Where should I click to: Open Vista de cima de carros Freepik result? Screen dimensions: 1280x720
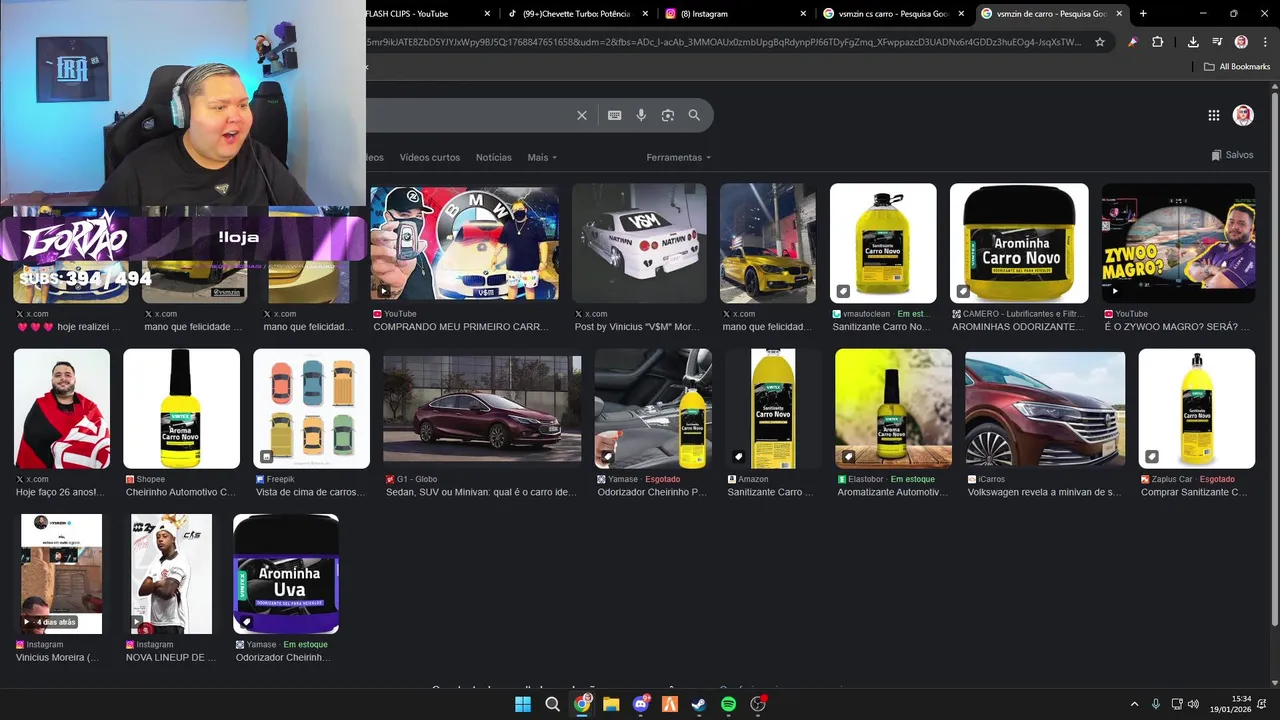309,492
